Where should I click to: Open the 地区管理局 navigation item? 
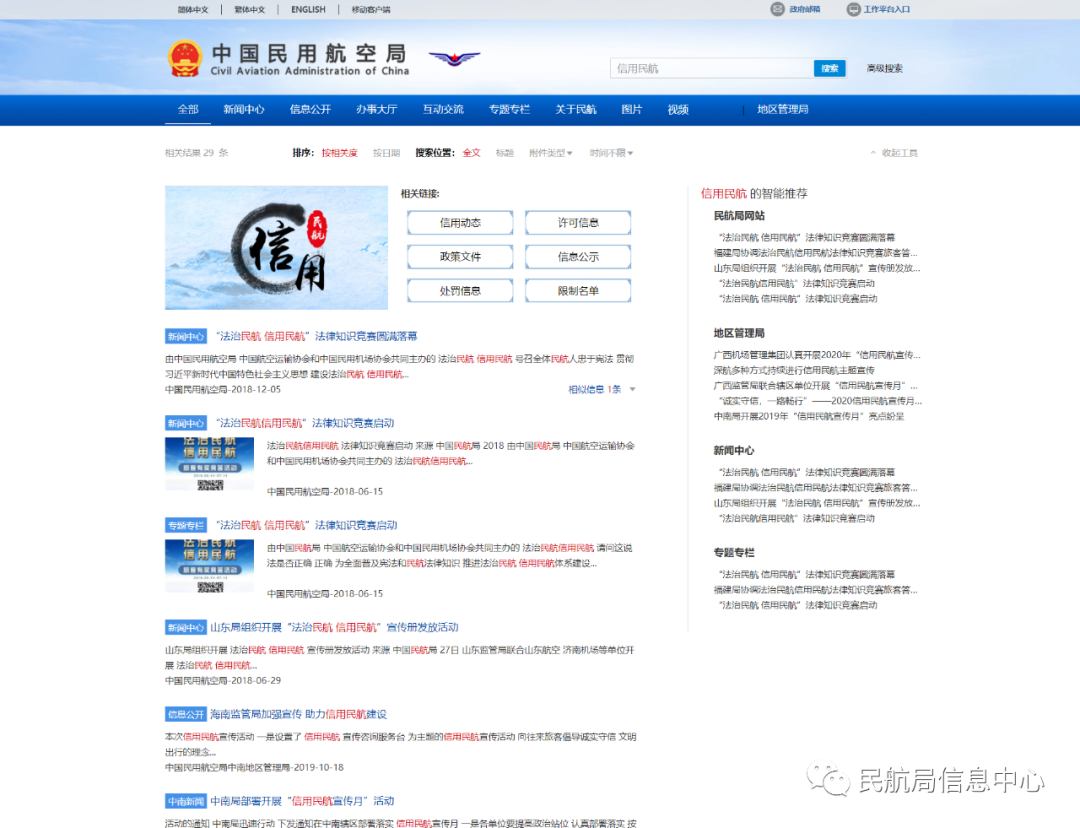782,110
